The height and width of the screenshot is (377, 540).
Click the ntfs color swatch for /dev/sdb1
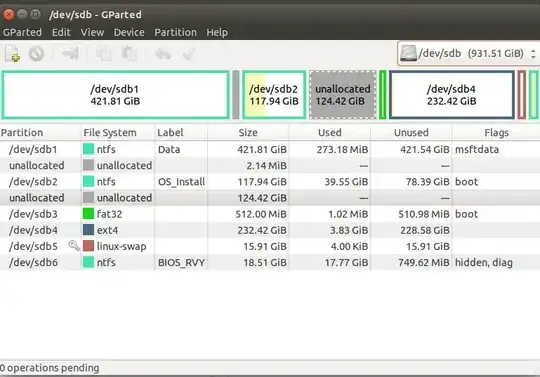pos(89,149)
